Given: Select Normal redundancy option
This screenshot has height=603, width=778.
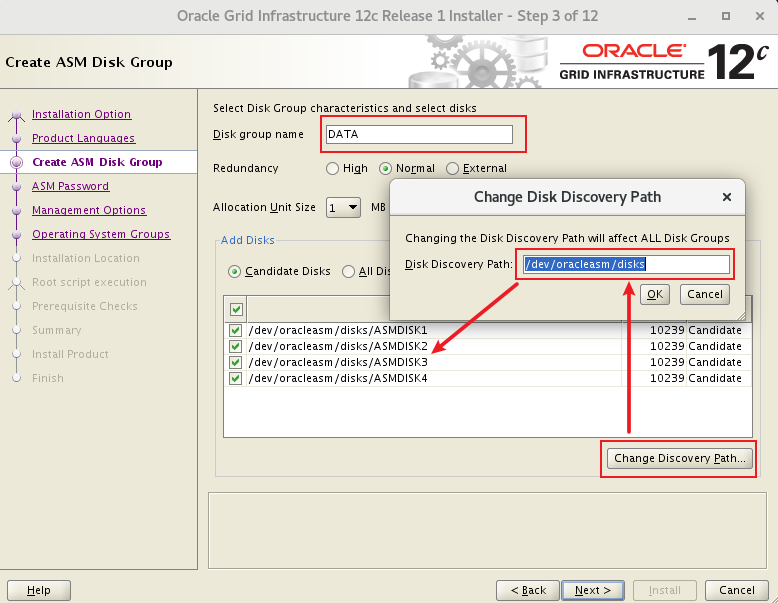Looking at the screenshot, I should coord(387,169).
